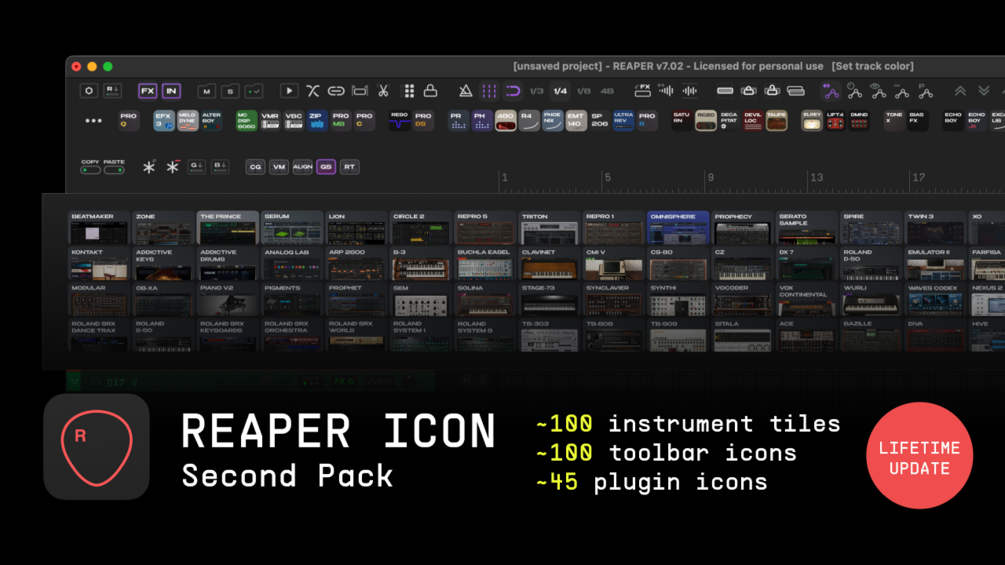Click the S folder icon

230,91
